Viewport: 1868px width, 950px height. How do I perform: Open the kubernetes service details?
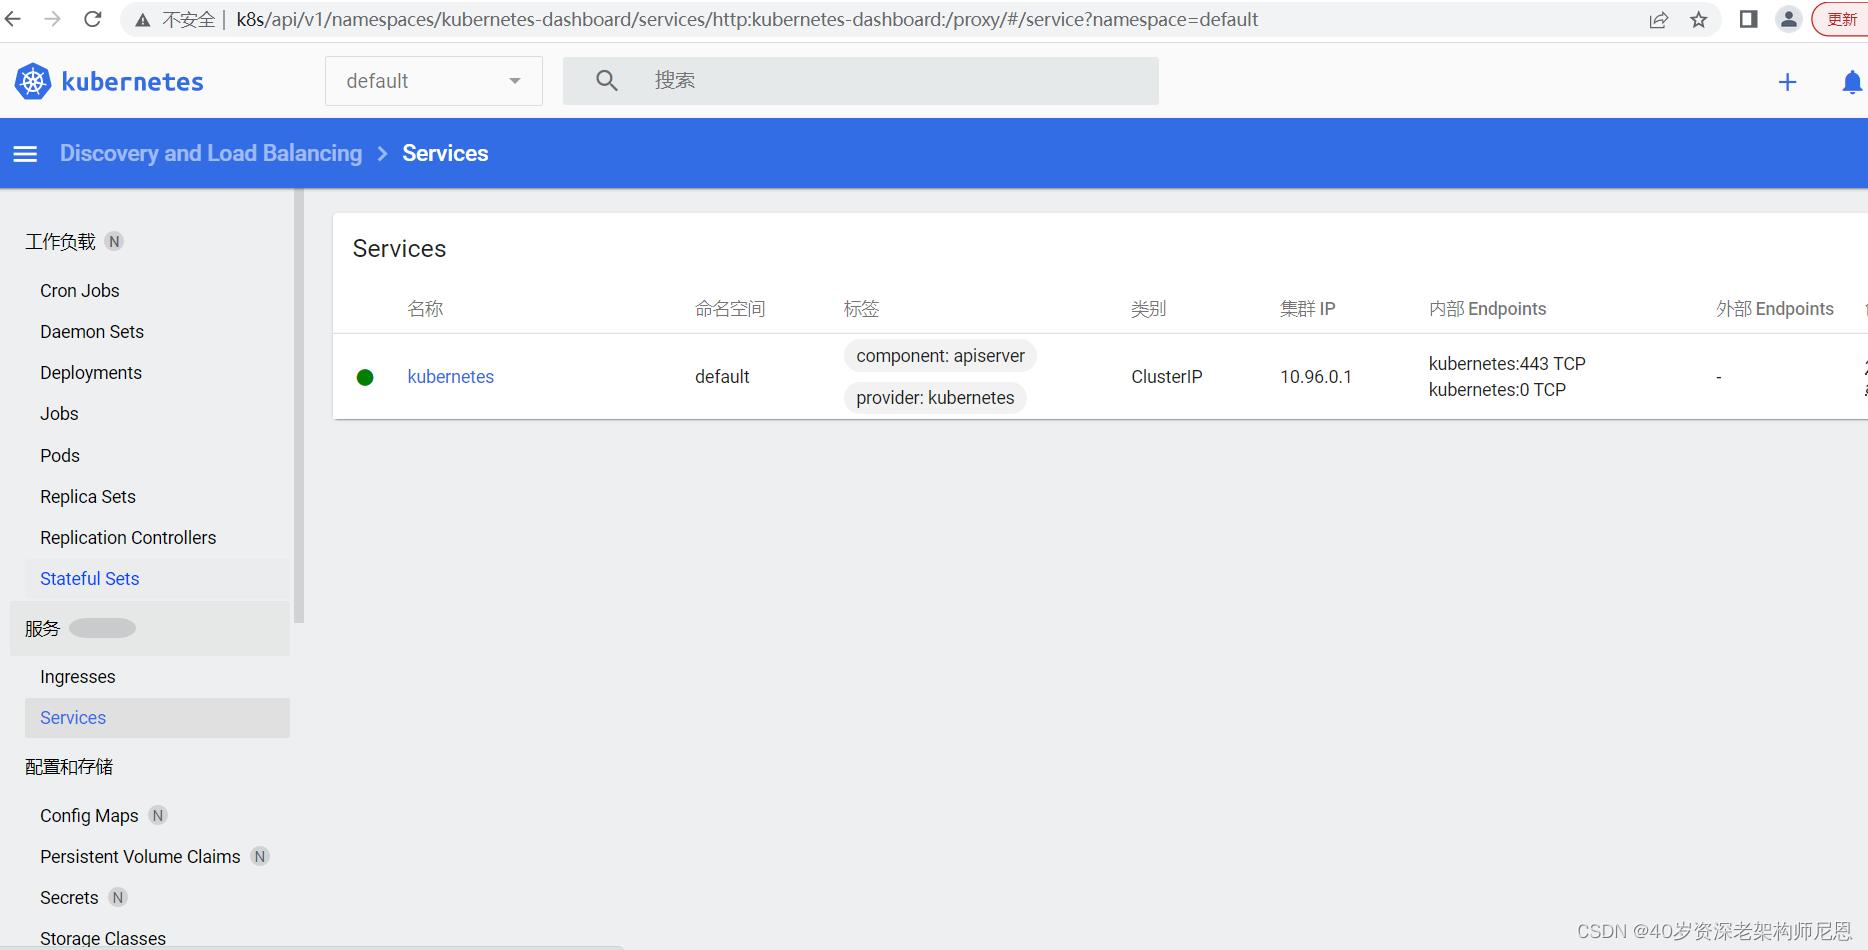(450, 376)
